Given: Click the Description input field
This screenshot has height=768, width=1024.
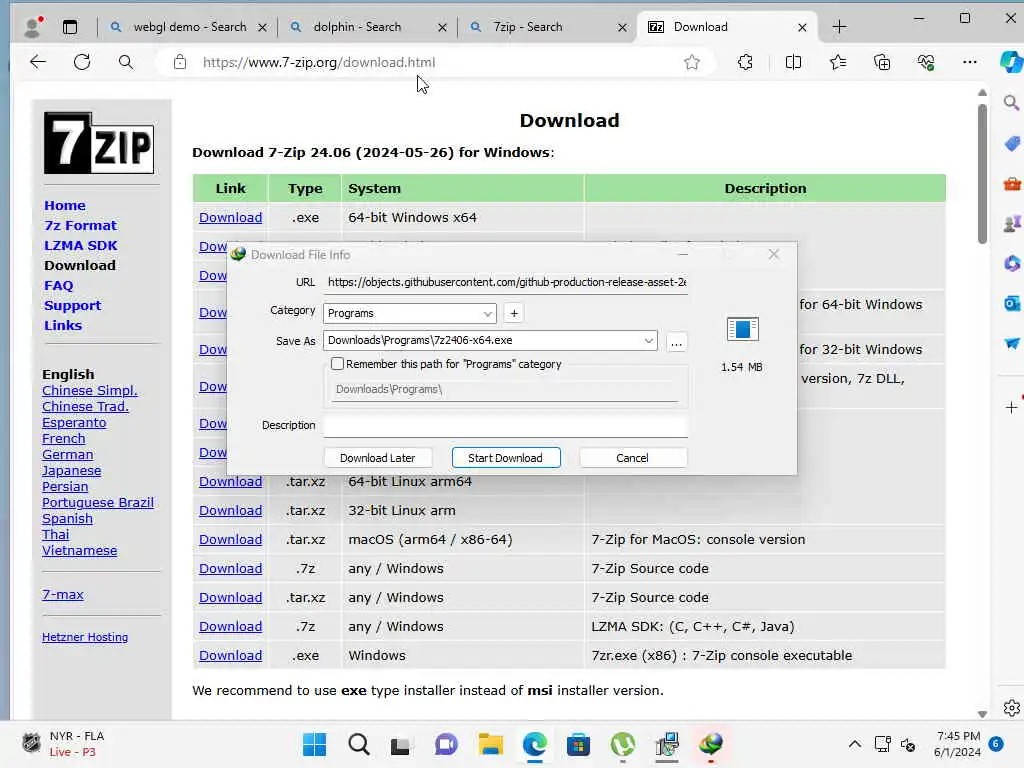Looking at the screenshot, I should click(x=505, y=426).
